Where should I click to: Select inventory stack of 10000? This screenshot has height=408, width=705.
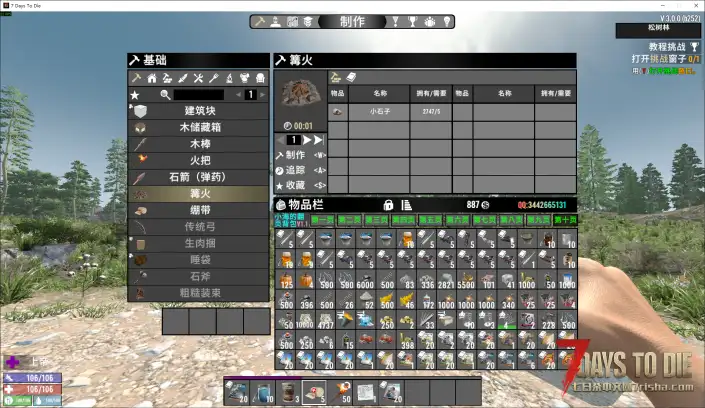[x=304, y=320]
